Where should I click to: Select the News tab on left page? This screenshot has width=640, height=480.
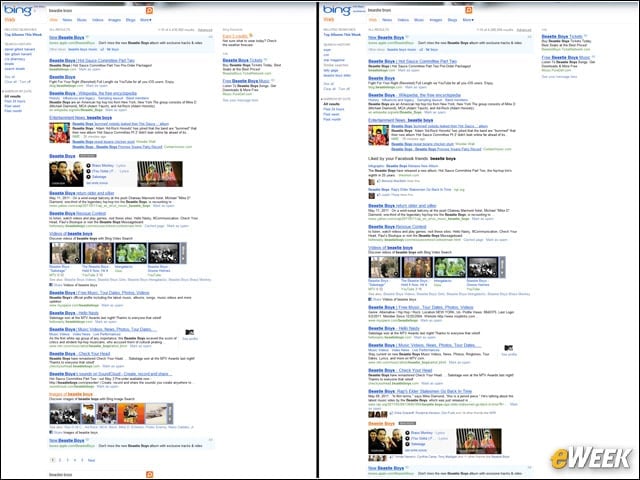67,20
